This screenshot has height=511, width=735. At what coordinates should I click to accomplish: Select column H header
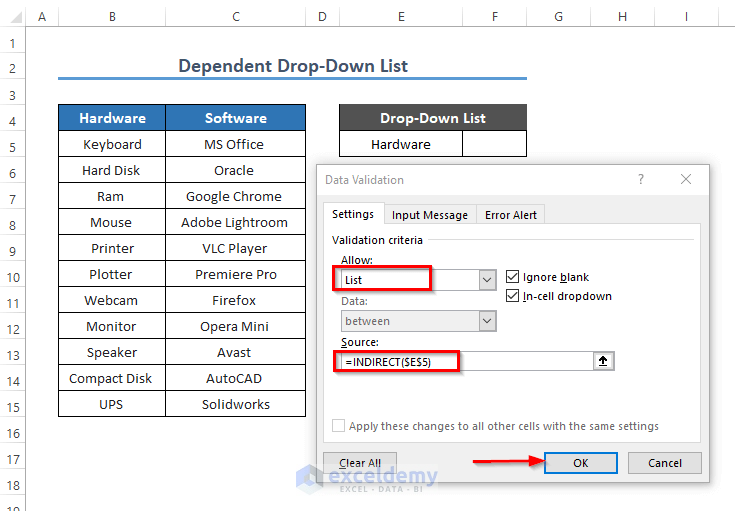tap(622, 17)
